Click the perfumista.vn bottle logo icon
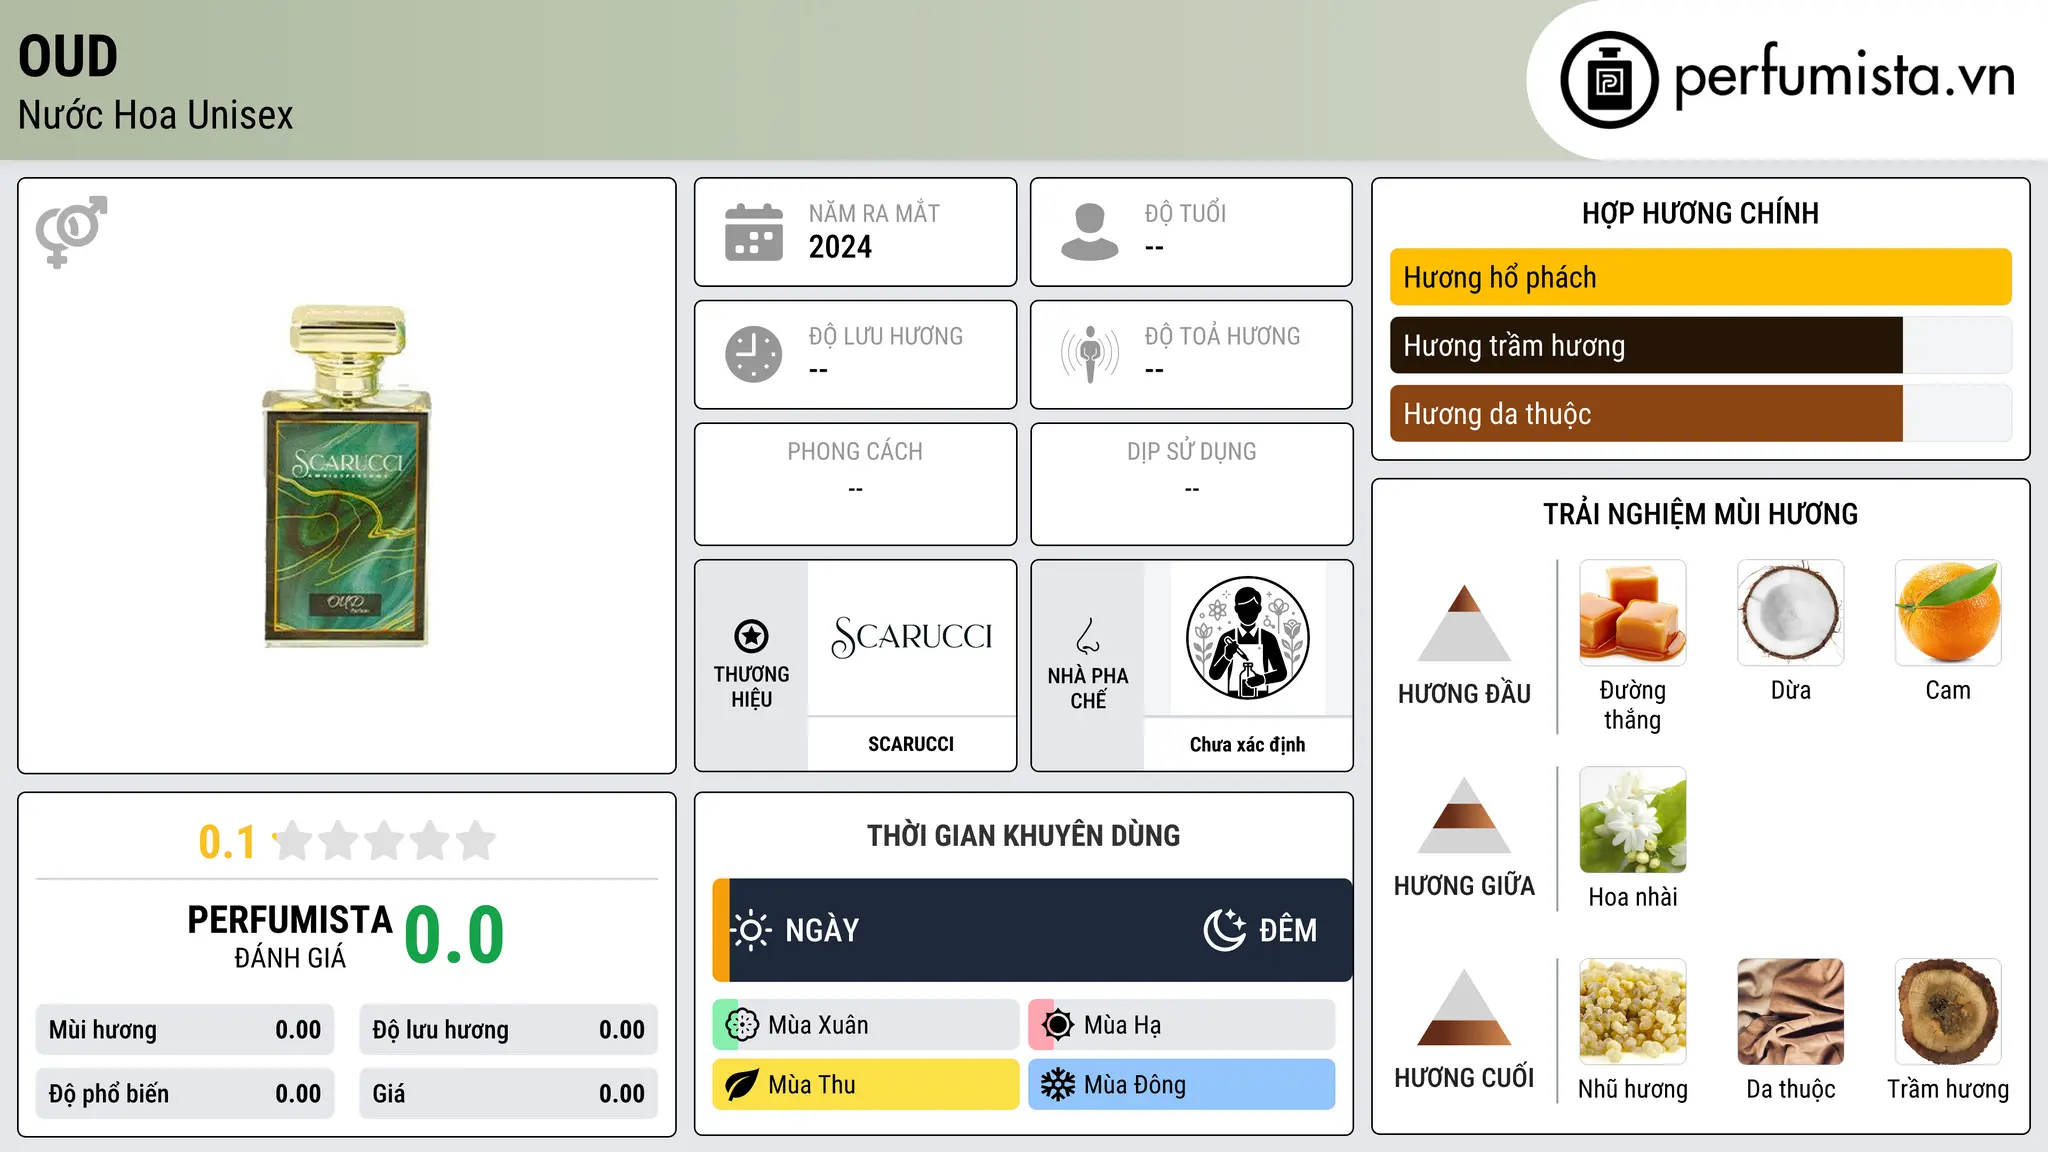The height and width of the screenshot is (1152, 2048). click(1609, 80)
